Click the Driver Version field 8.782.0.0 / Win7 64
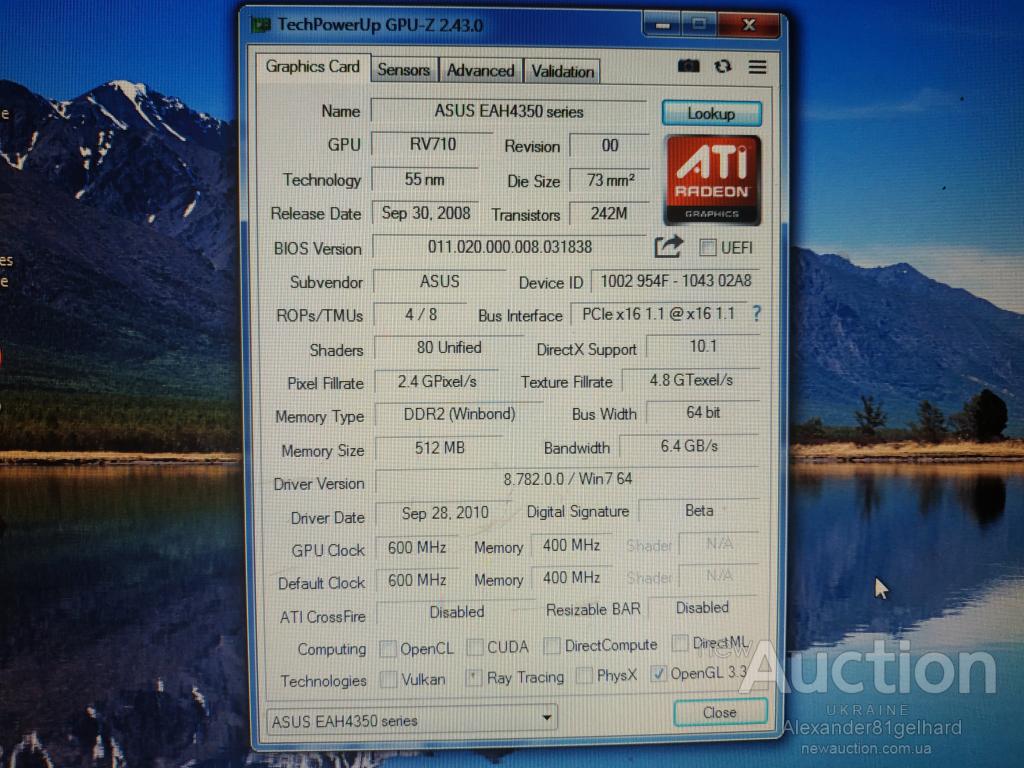Viewport: 1024px width, 768px height. point(568,479)
